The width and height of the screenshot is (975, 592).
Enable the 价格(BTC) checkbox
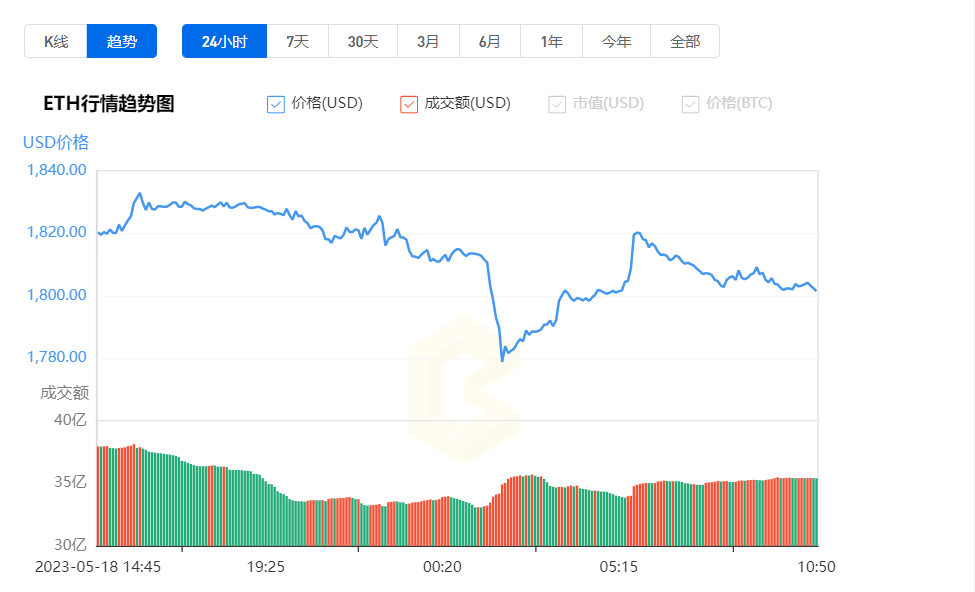coord(690,104)
